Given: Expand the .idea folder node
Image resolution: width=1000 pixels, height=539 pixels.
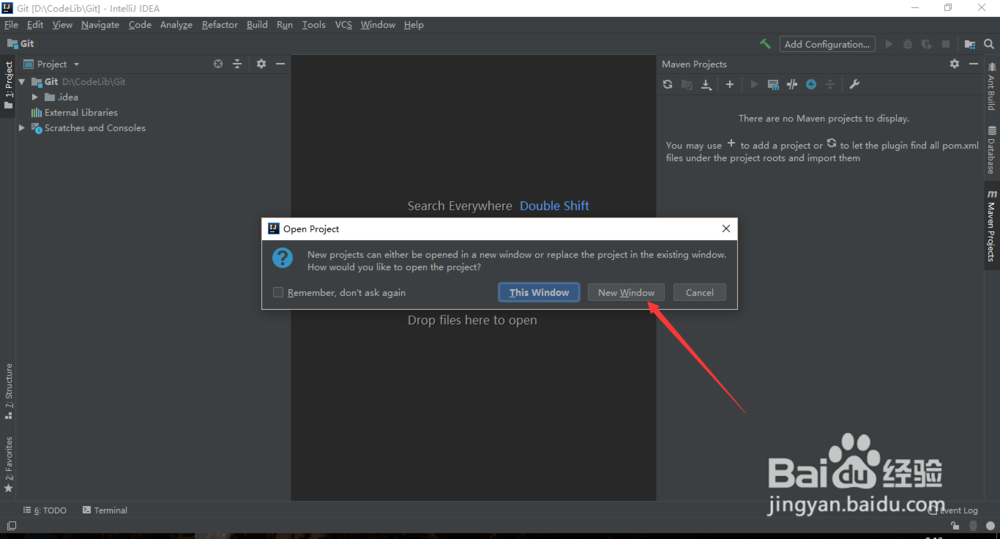Looking at the screenshot, I should coord(35,97).
